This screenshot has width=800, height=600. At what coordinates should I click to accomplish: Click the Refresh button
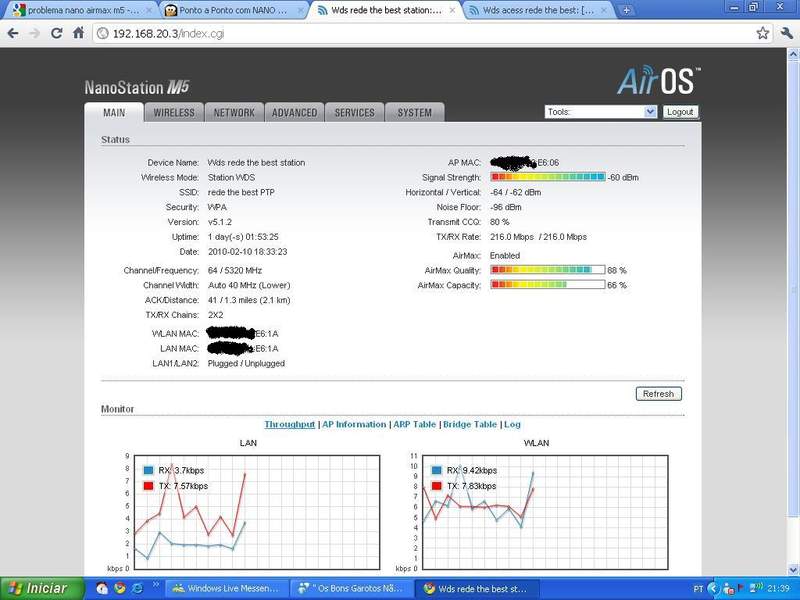click(658, 394)
